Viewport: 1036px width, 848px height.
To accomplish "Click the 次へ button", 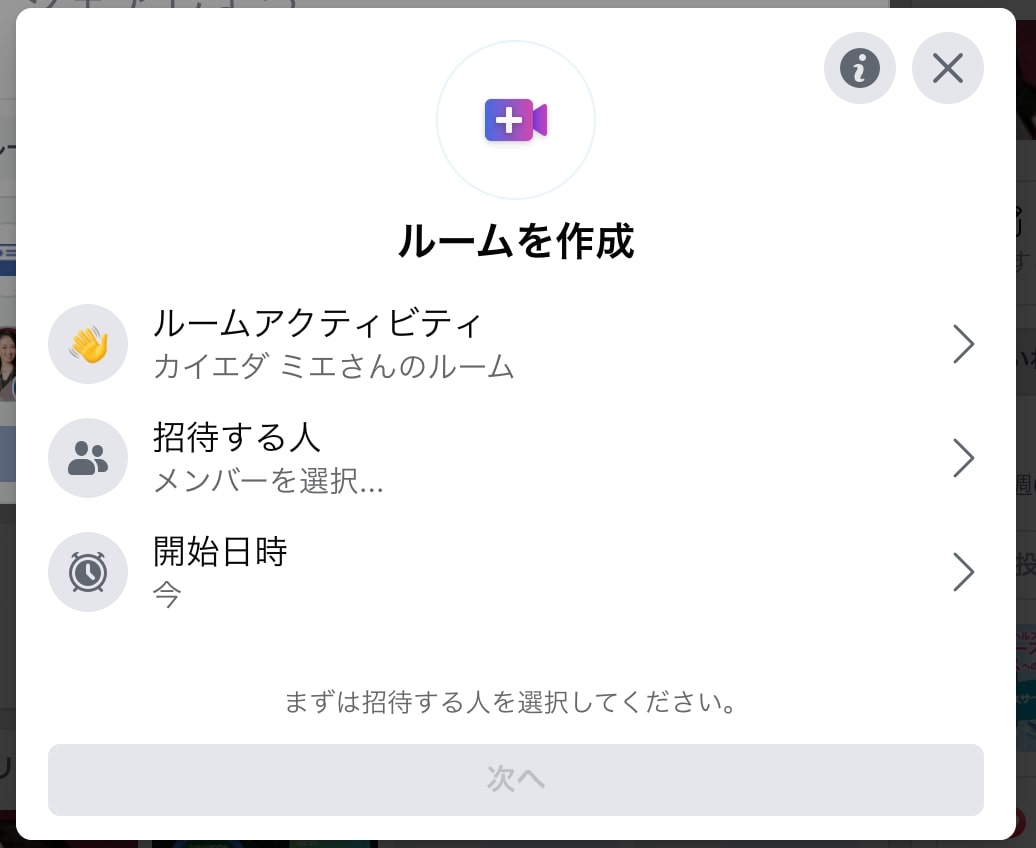I will pos(515,780).
